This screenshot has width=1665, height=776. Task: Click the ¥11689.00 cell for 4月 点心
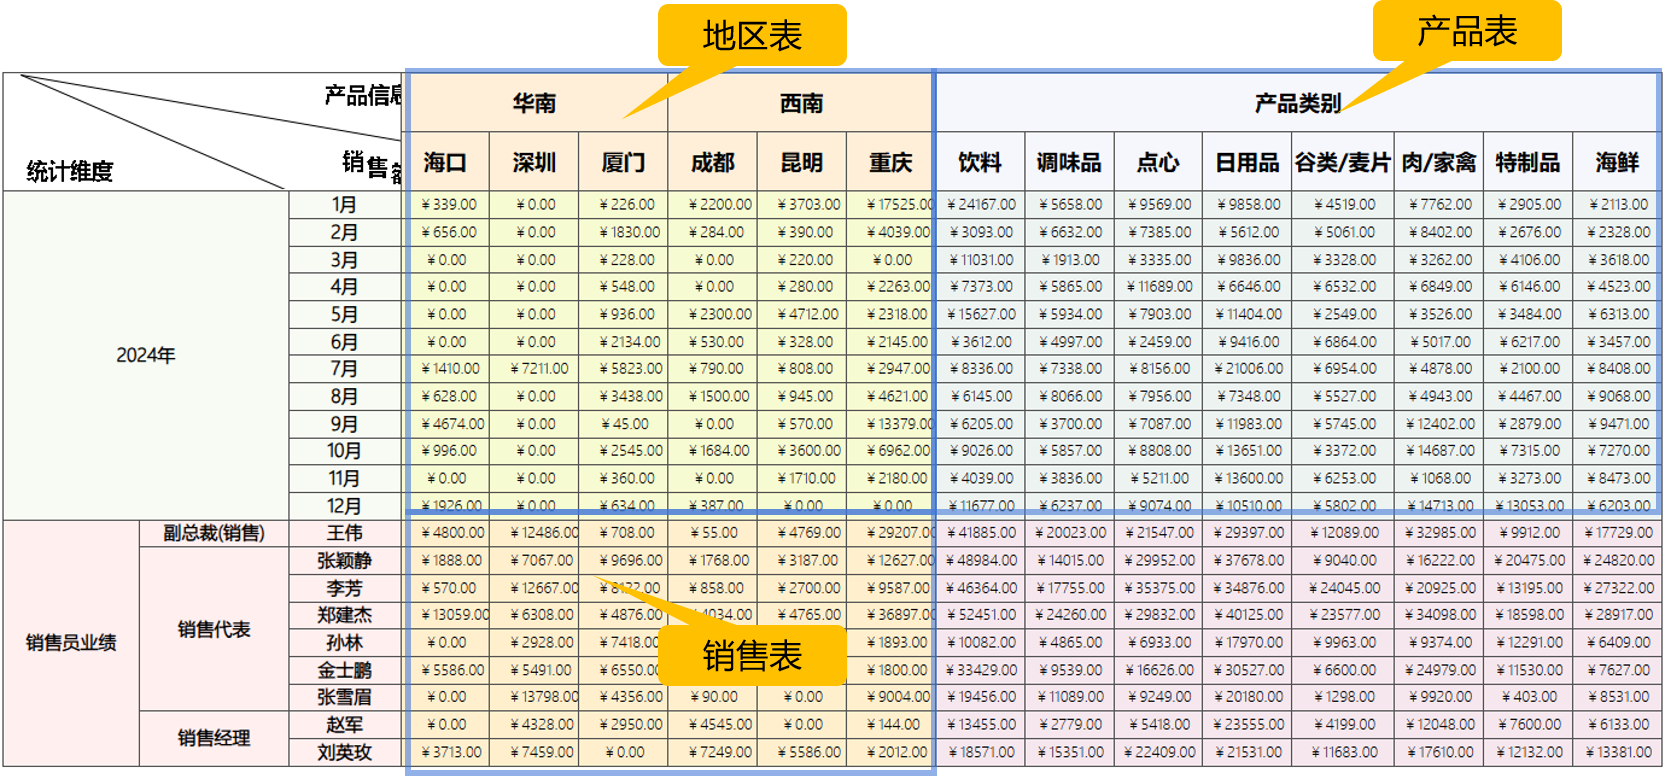click(1158, 286)
